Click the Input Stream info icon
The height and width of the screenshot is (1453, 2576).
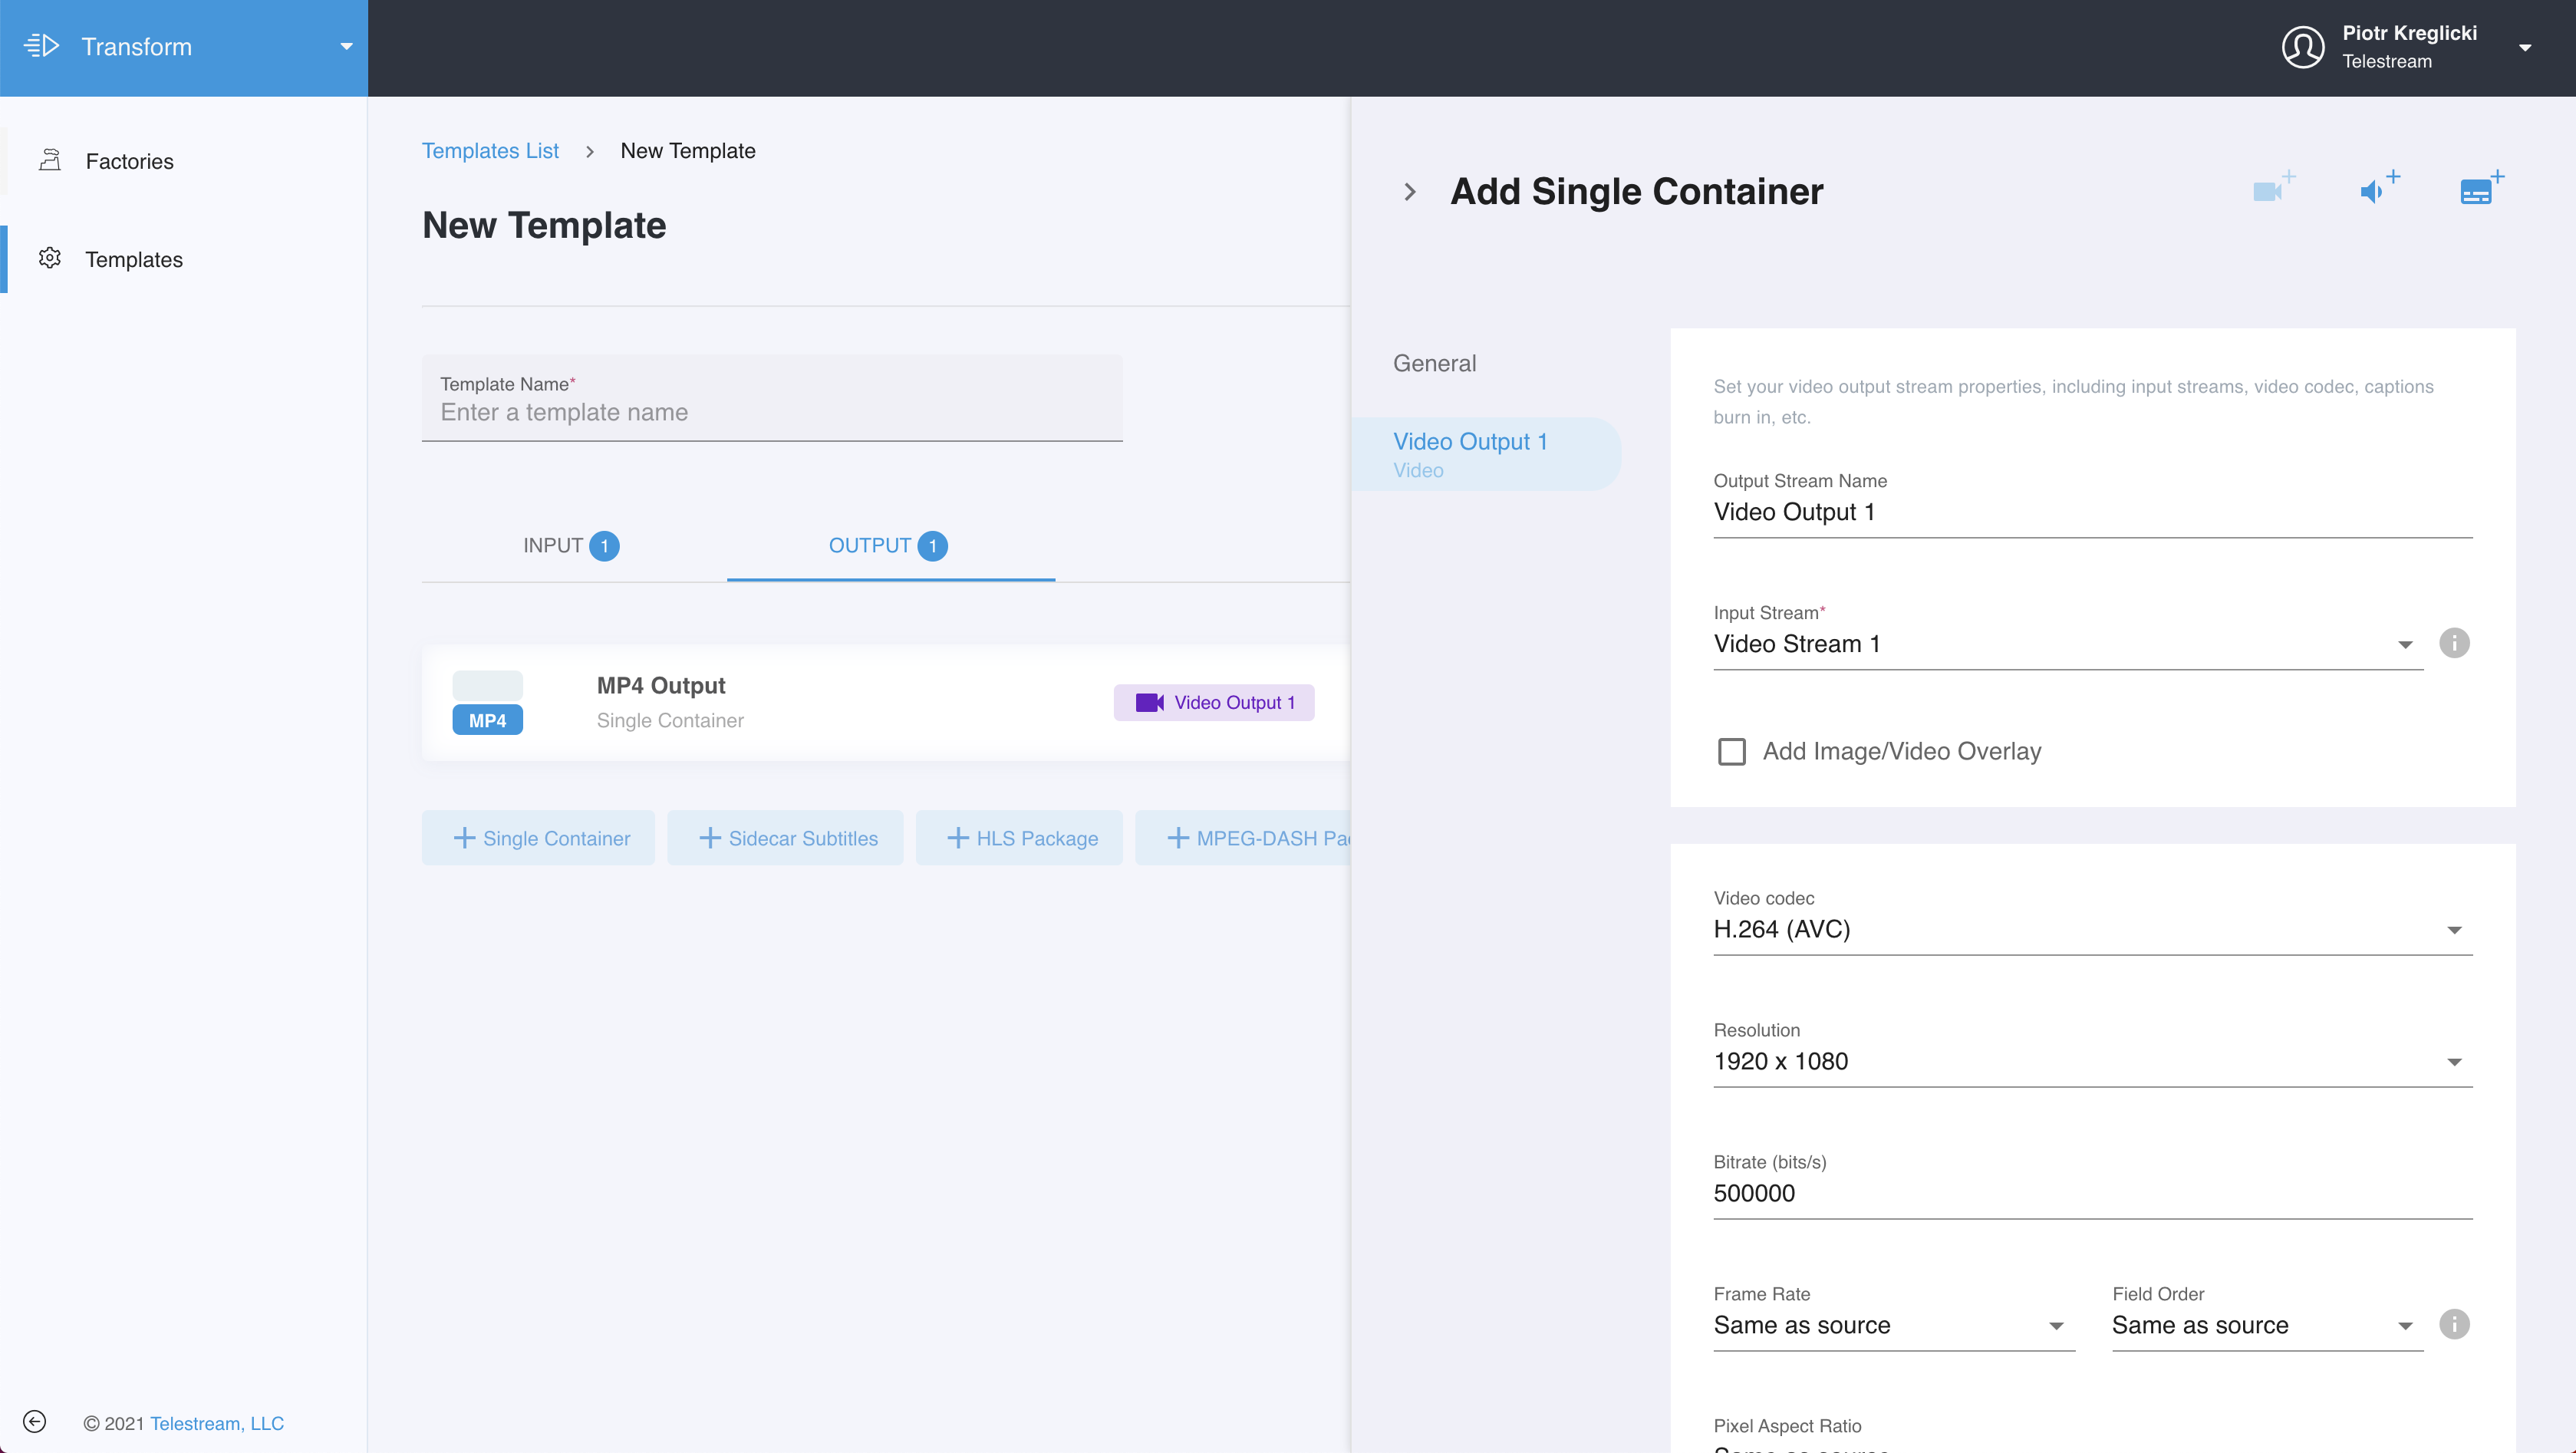(2454, 643)
